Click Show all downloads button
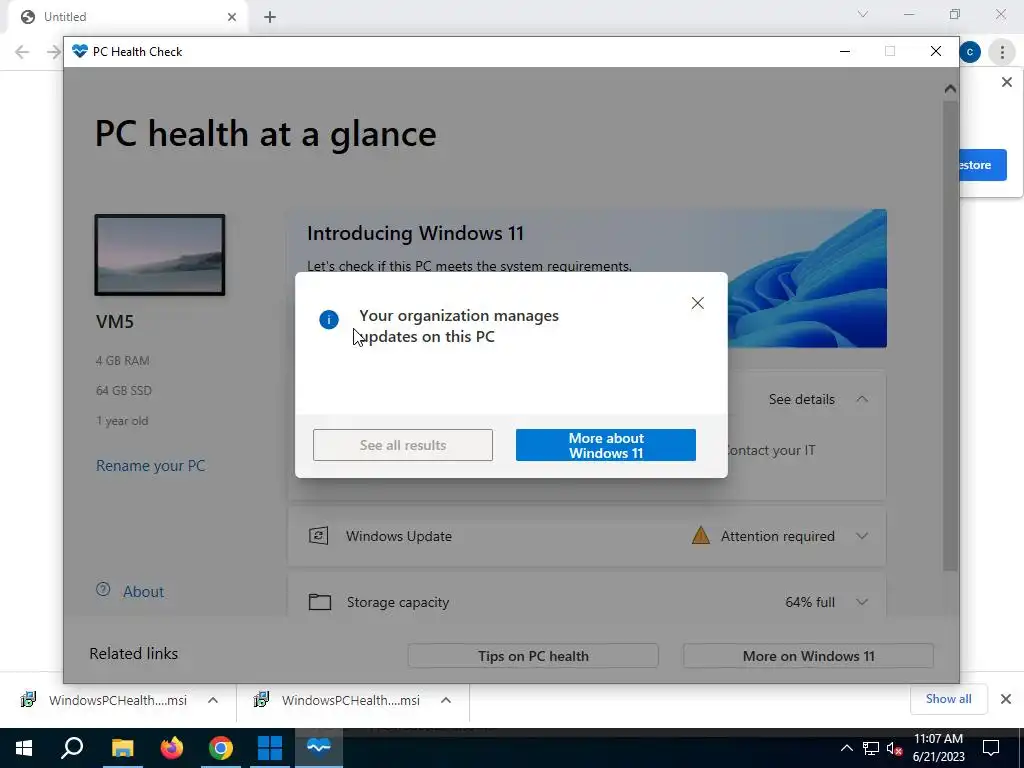This screenshot has height=768, width=1024. [948, 699]
